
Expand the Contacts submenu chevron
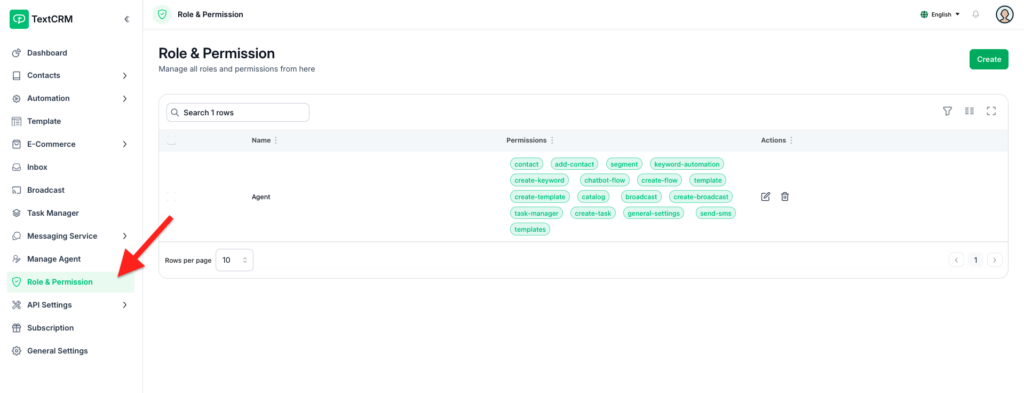125,76
